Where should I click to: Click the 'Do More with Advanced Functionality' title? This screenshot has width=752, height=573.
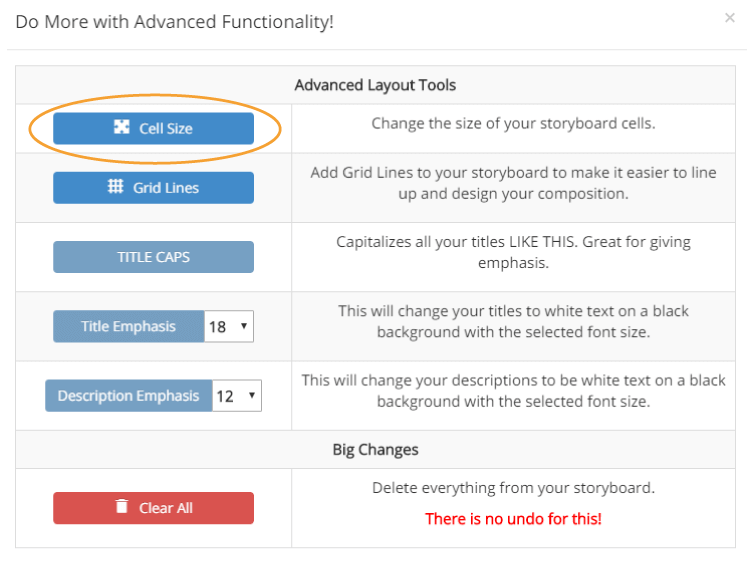click(175, 21)
